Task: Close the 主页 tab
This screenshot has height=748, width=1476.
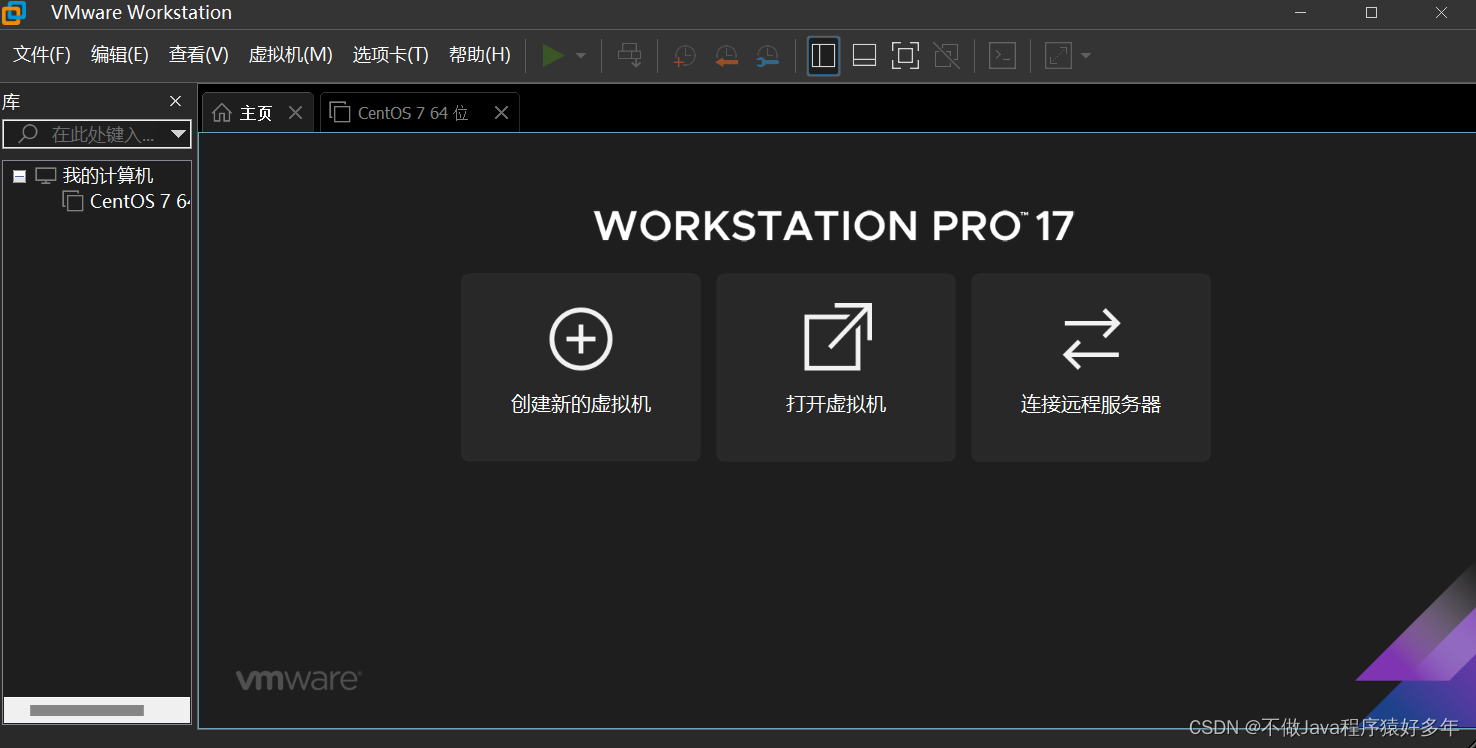Action: pyautogui.click(x=295, y=113)
